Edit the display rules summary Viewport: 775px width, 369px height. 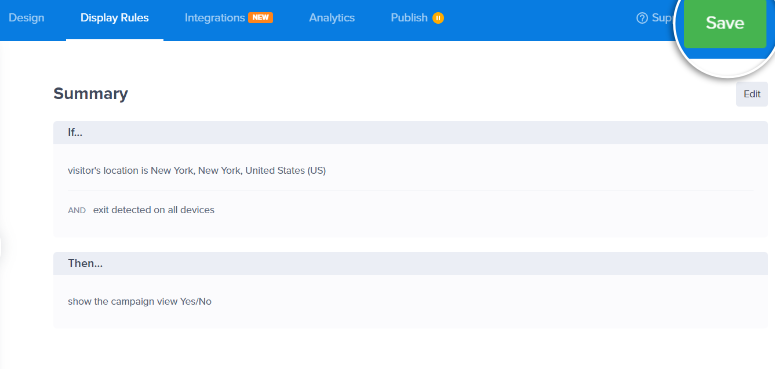pos(751,94)
